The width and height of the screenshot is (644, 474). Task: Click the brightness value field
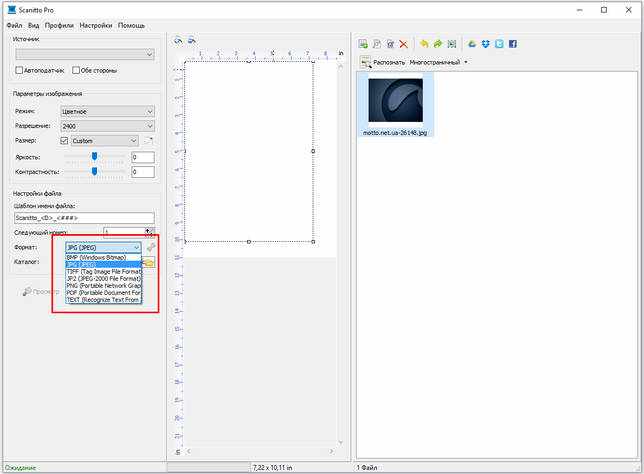143,157
